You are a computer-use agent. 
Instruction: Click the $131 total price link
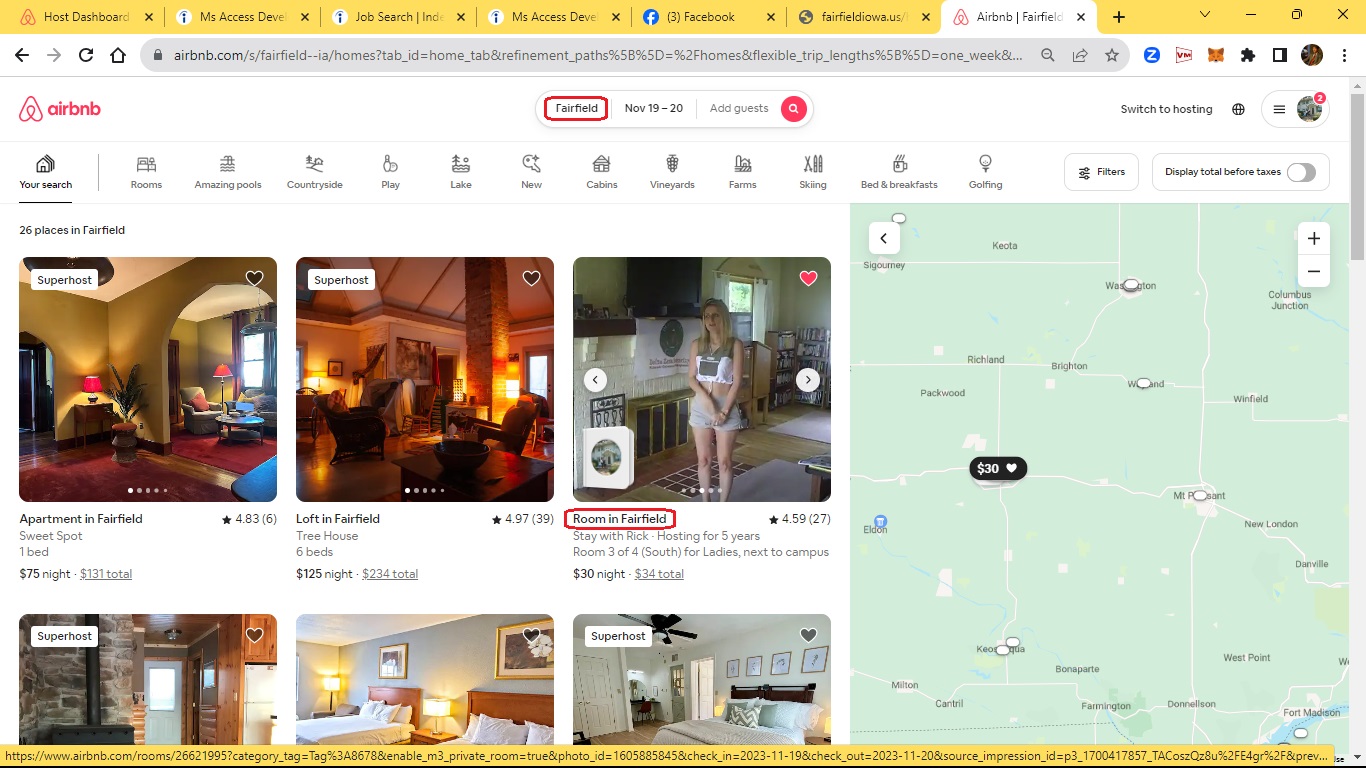(106, 574)
